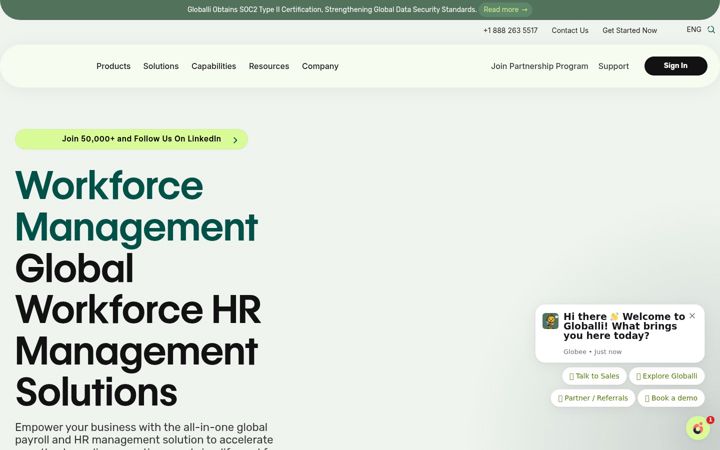Image resolution: width=720 pixels, height=450 pixels.
Task: Open the chat launcher bubble icon
Action: pyautogui.click(x=698, y=428)
